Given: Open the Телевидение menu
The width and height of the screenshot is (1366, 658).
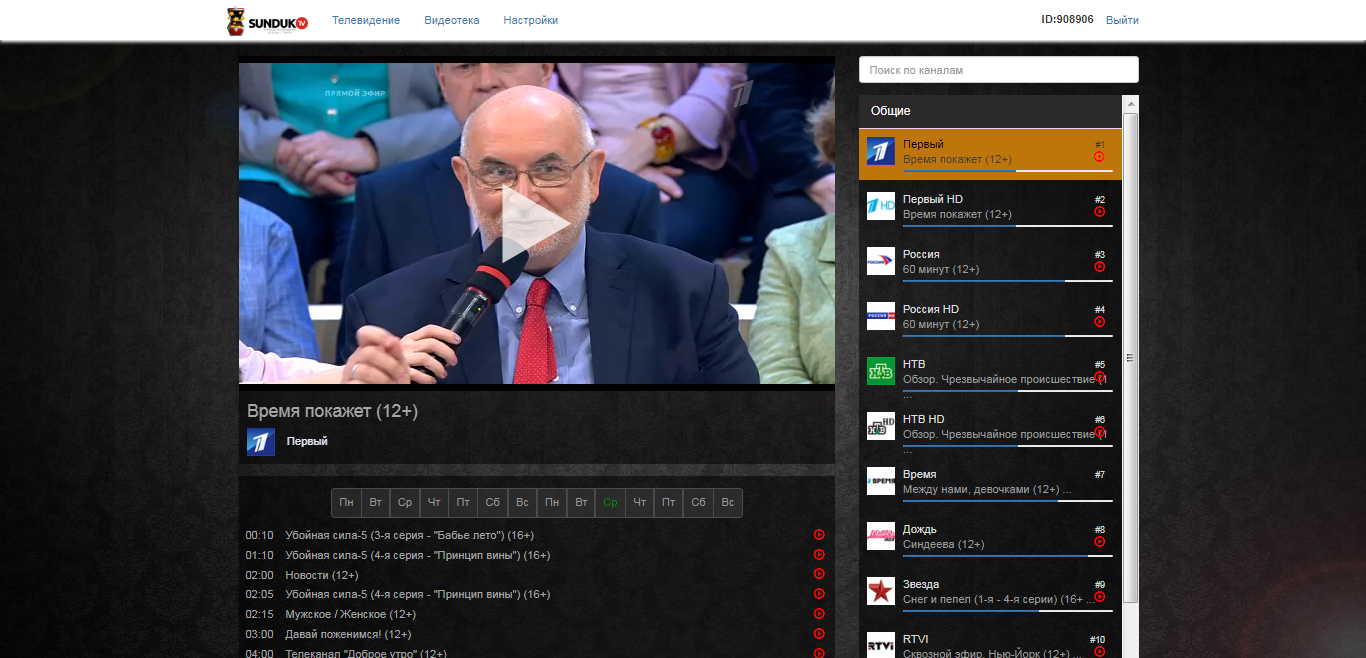Looking at the screenshot, I should (366, 20).
